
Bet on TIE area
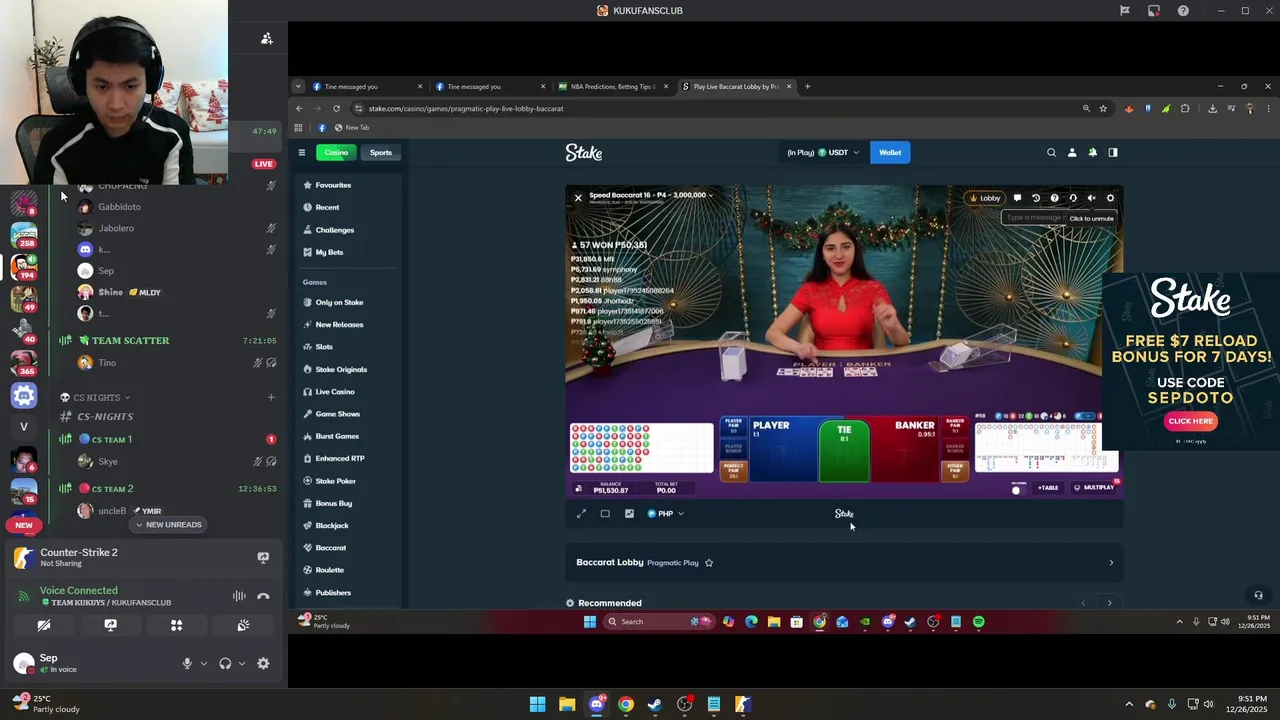(844, 450)
